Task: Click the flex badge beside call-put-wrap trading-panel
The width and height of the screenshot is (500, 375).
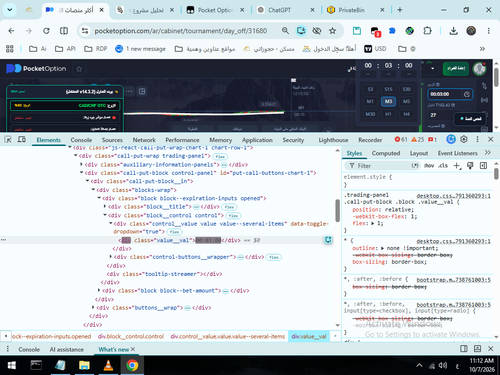Action: point(220,157)
